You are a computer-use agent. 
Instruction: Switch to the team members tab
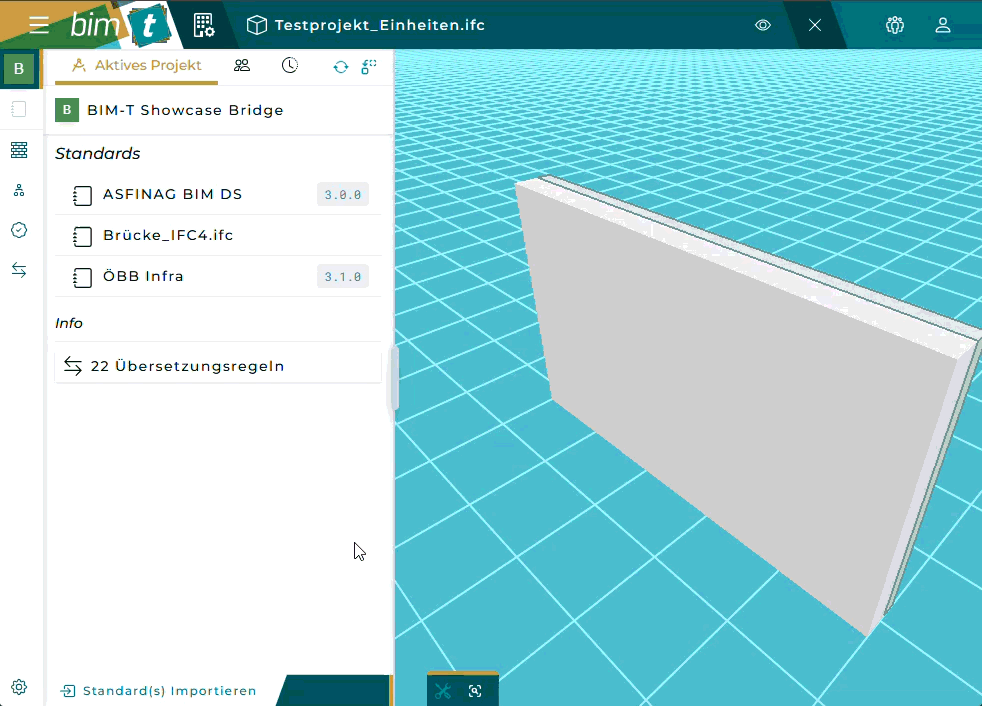(x=242, y=65)
